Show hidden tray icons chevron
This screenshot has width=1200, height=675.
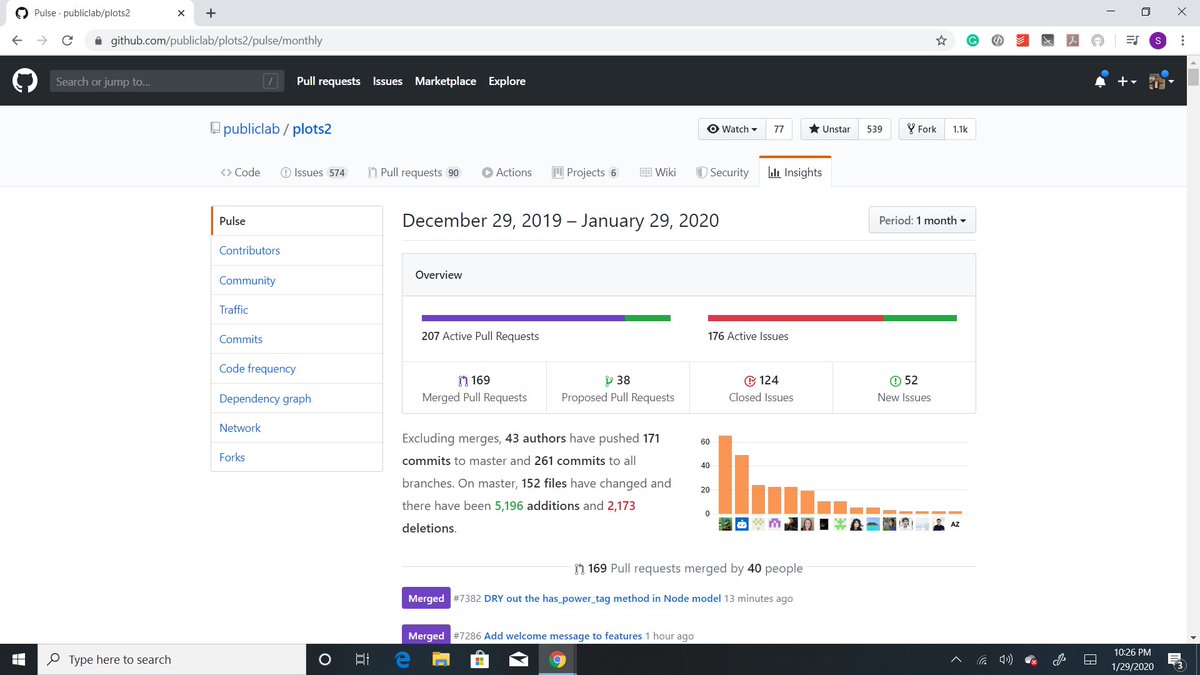coord(957,659)
